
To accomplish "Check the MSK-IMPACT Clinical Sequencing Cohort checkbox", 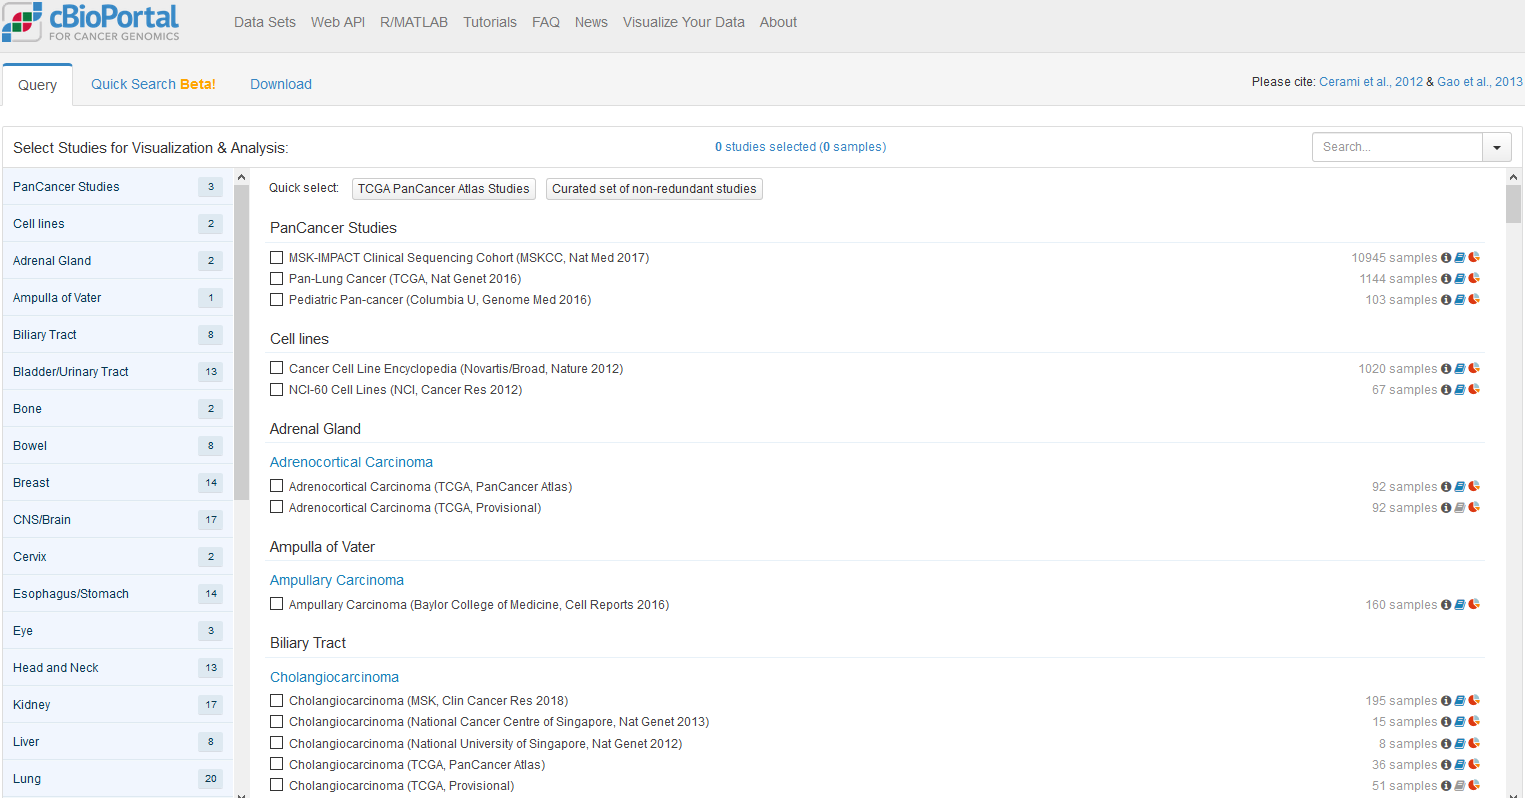I will (x=277, y=258).
